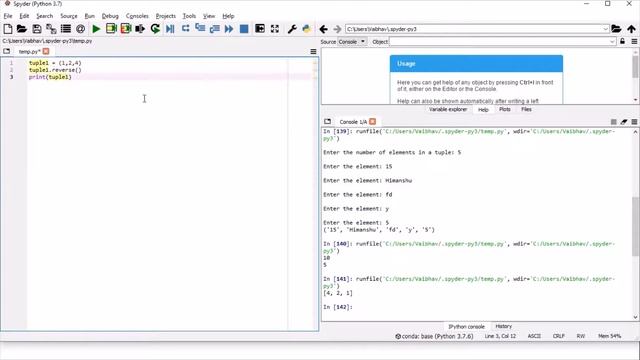640x360 pixels.
Task: Open the View menu
Action: (x=209, y=16)
